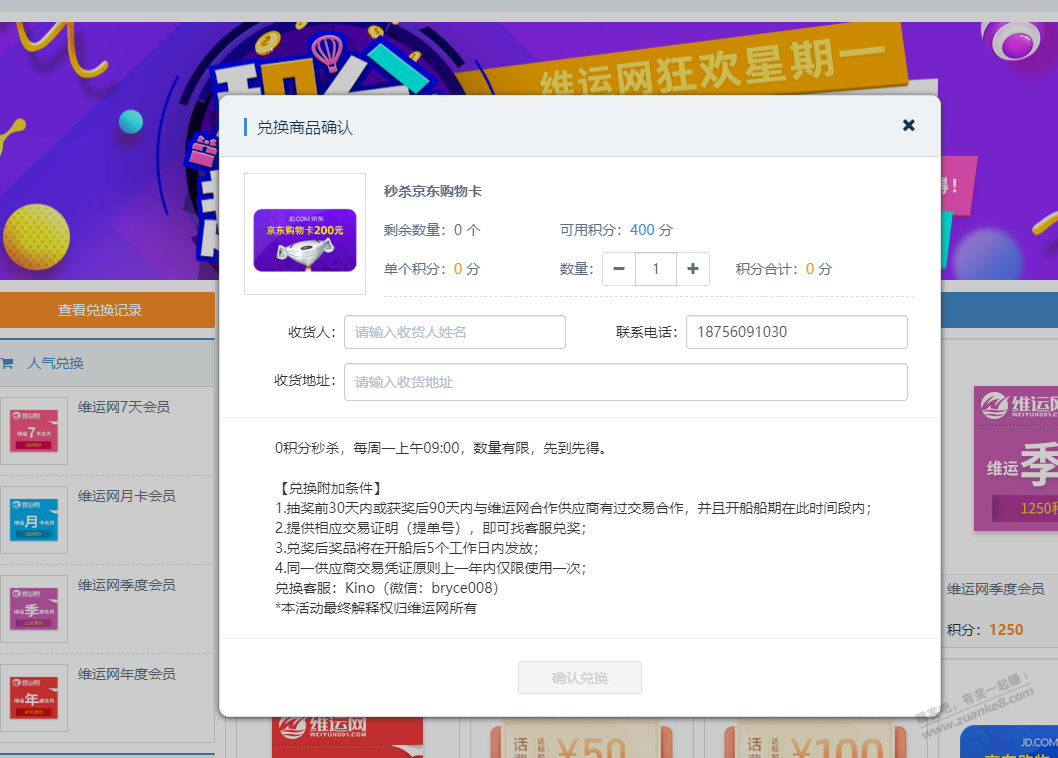The image size is (1058, 758).
Task: Click the 收货人 name input field
Action: tap(455, 332)
